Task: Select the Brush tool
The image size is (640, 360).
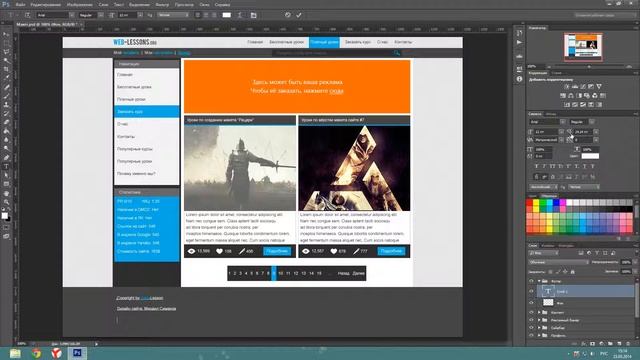Action: tap(6, 96)
